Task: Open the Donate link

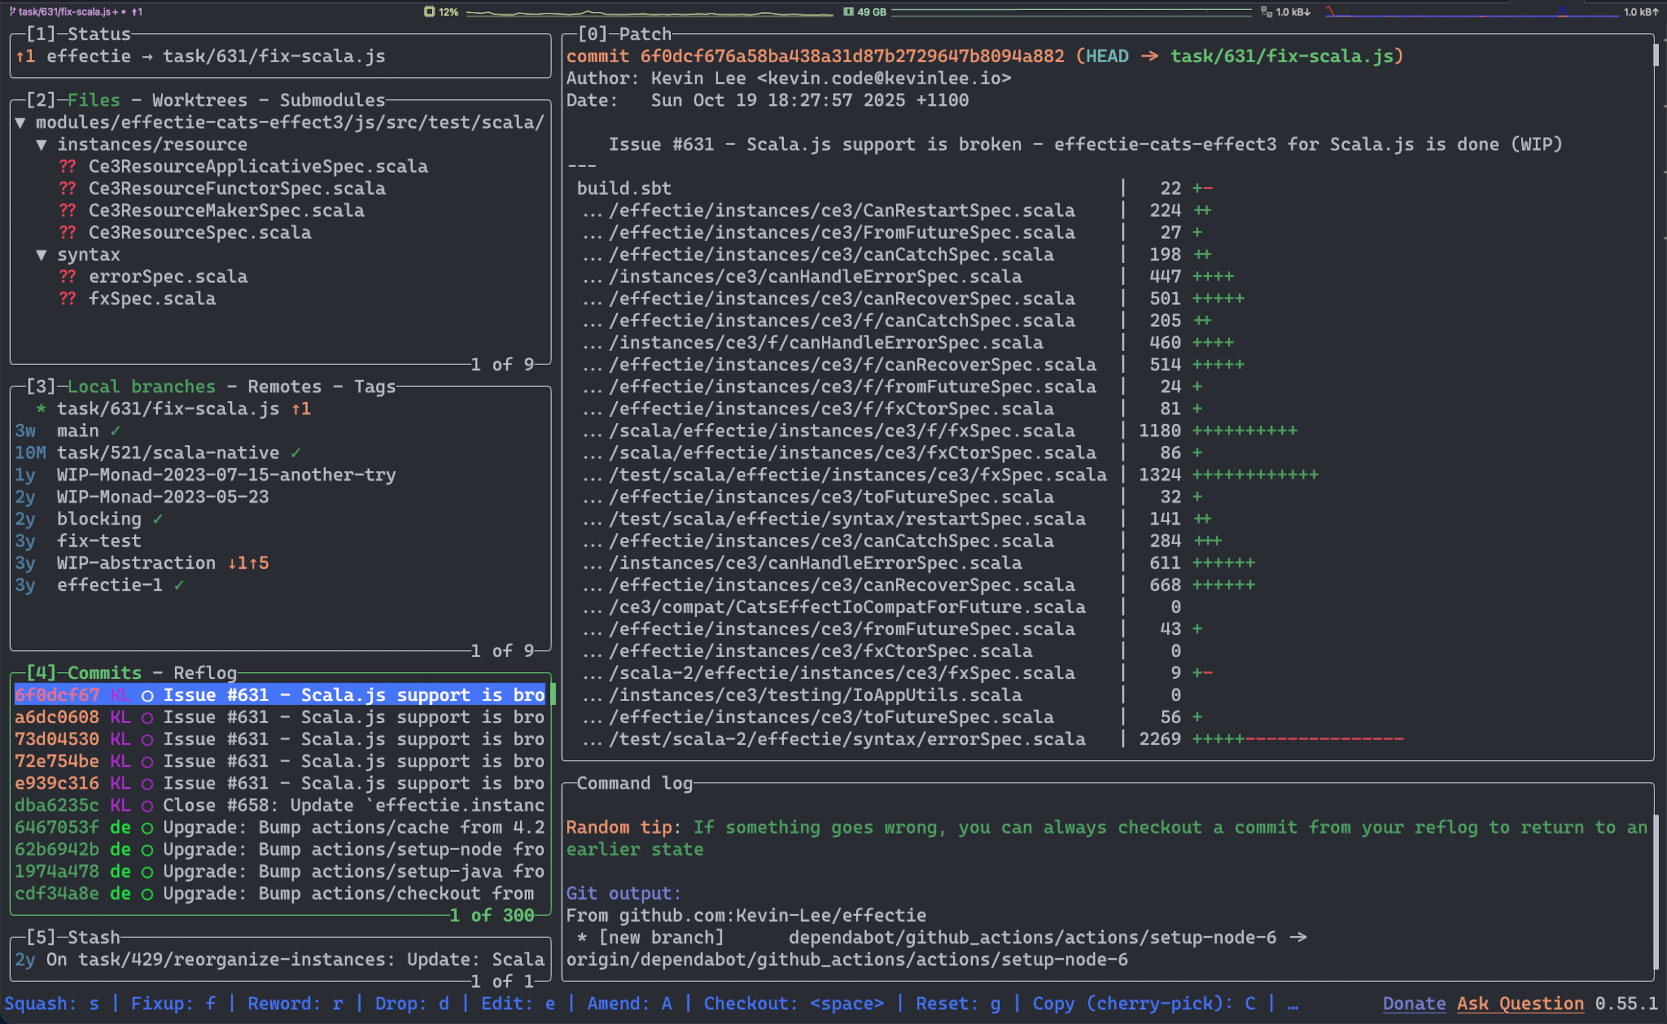Action: tap(1413, 1003)
